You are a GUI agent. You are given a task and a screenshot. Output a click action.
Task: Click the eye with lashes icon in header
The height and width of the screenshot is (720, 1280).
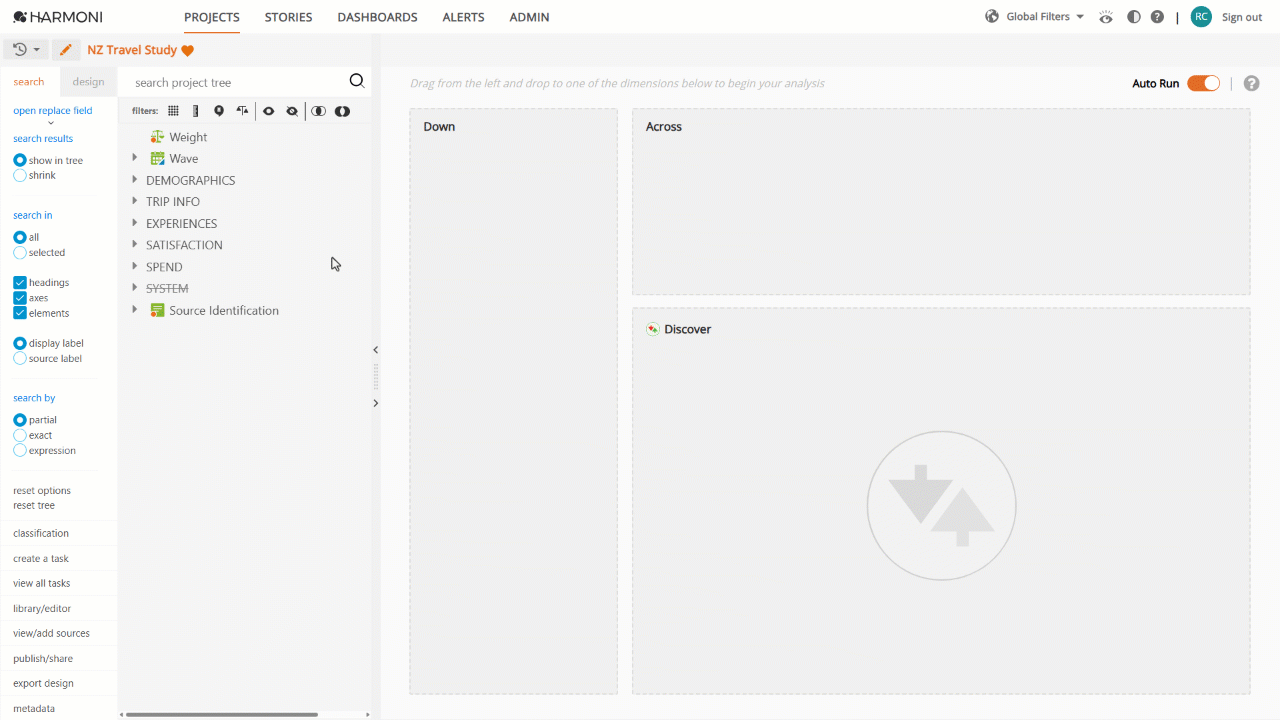click(x=1105, y=17)
